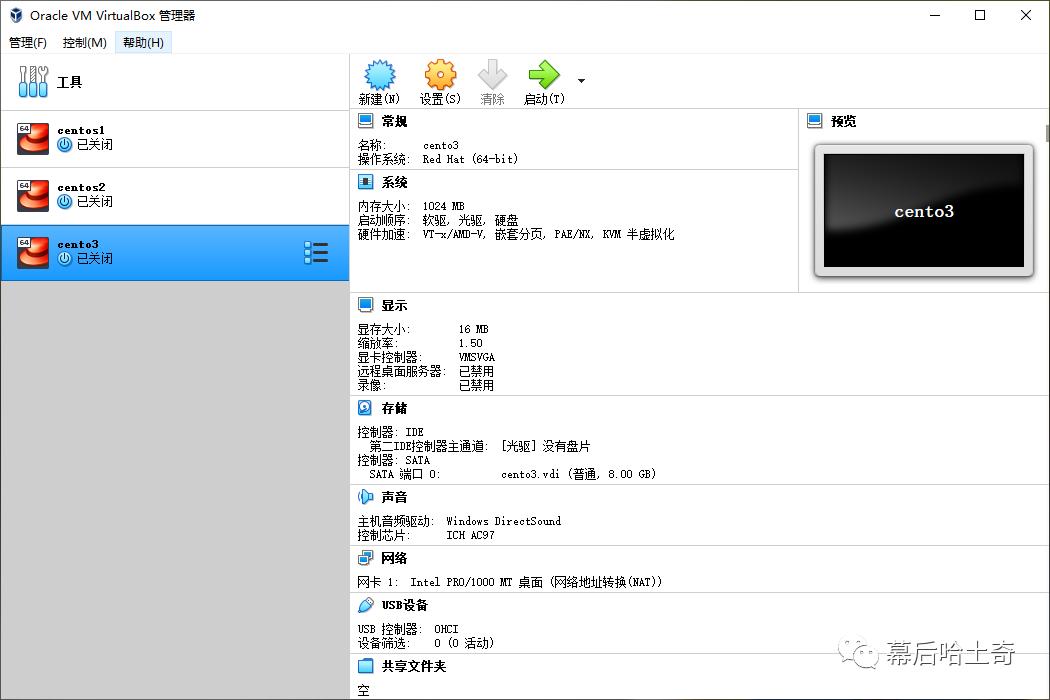Start the VM with green arrow (启动)
The width and height of the screenshot is (1050, 700).
pos(544,75)
